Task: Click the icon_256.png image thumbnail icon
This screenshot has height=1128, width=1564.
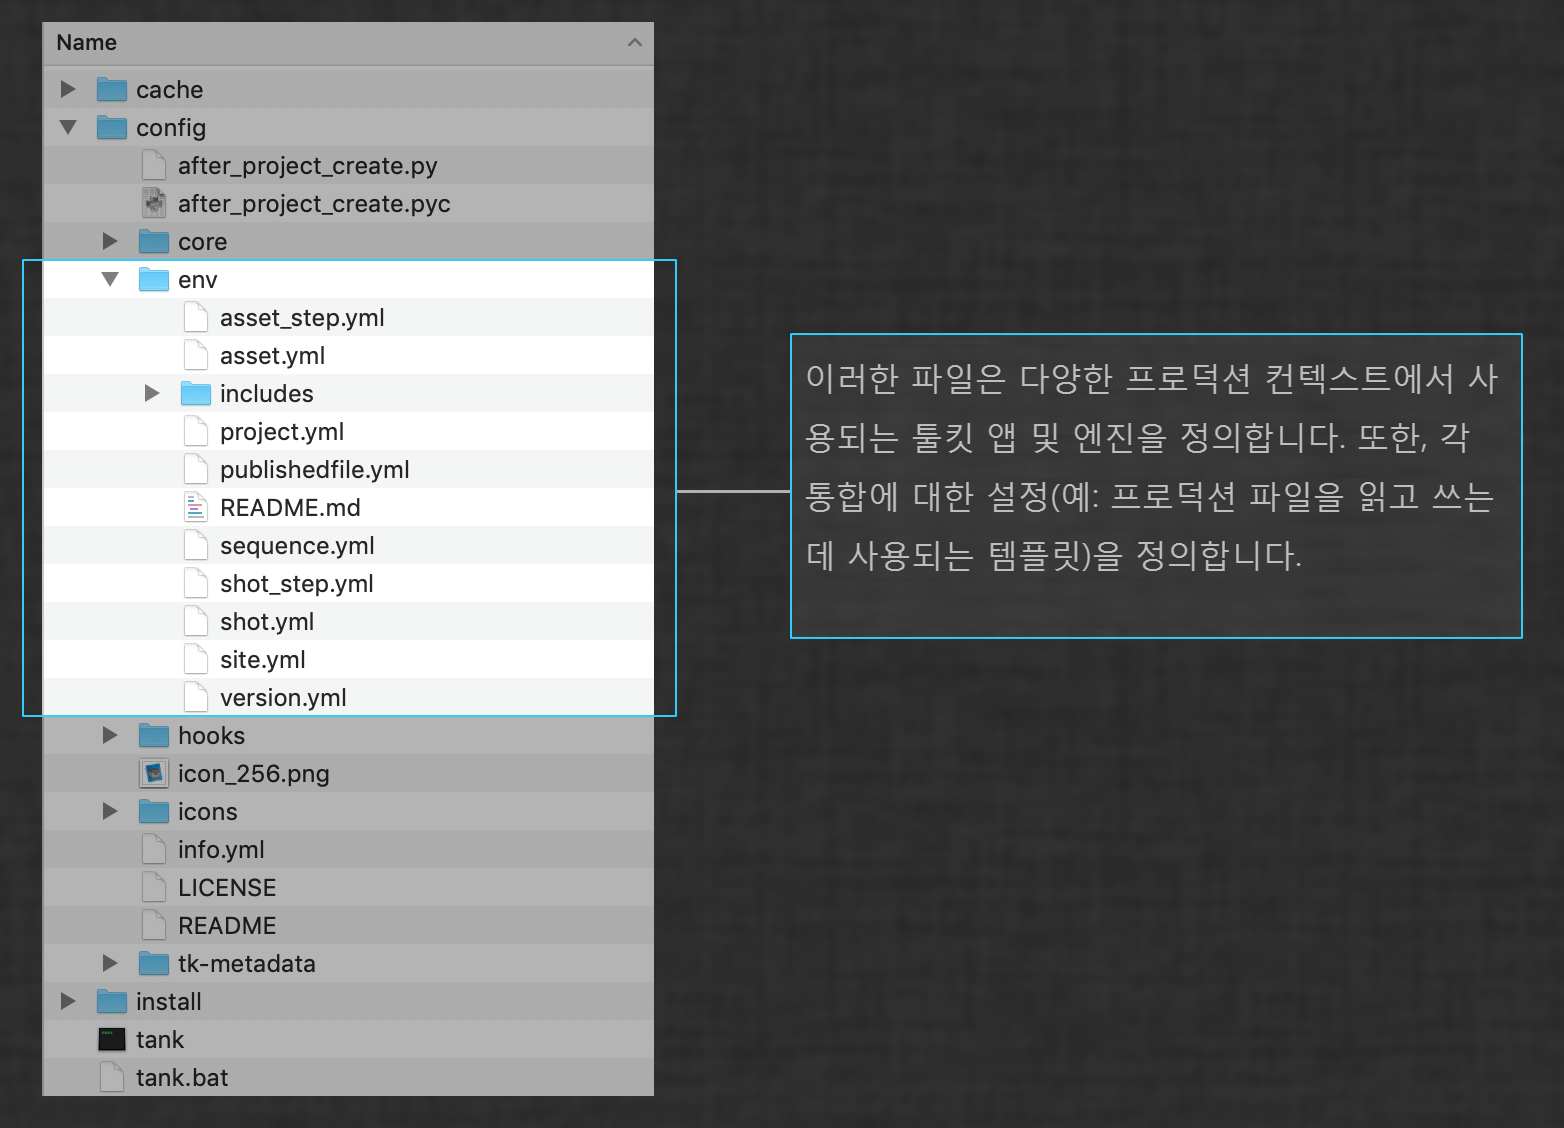Action: pyautogui.click(x=154, y=774)
